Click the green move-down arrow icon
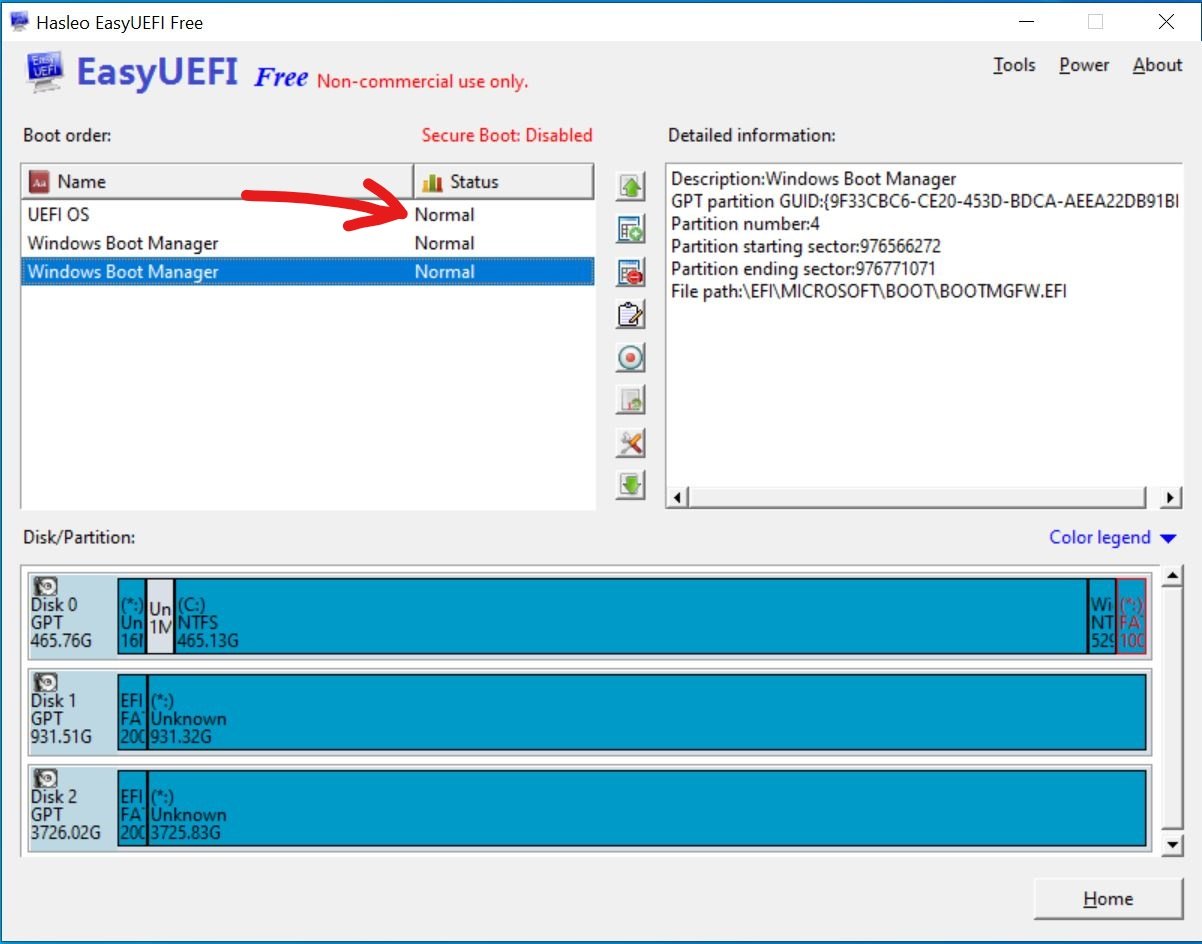 click(x=631, y=485)
